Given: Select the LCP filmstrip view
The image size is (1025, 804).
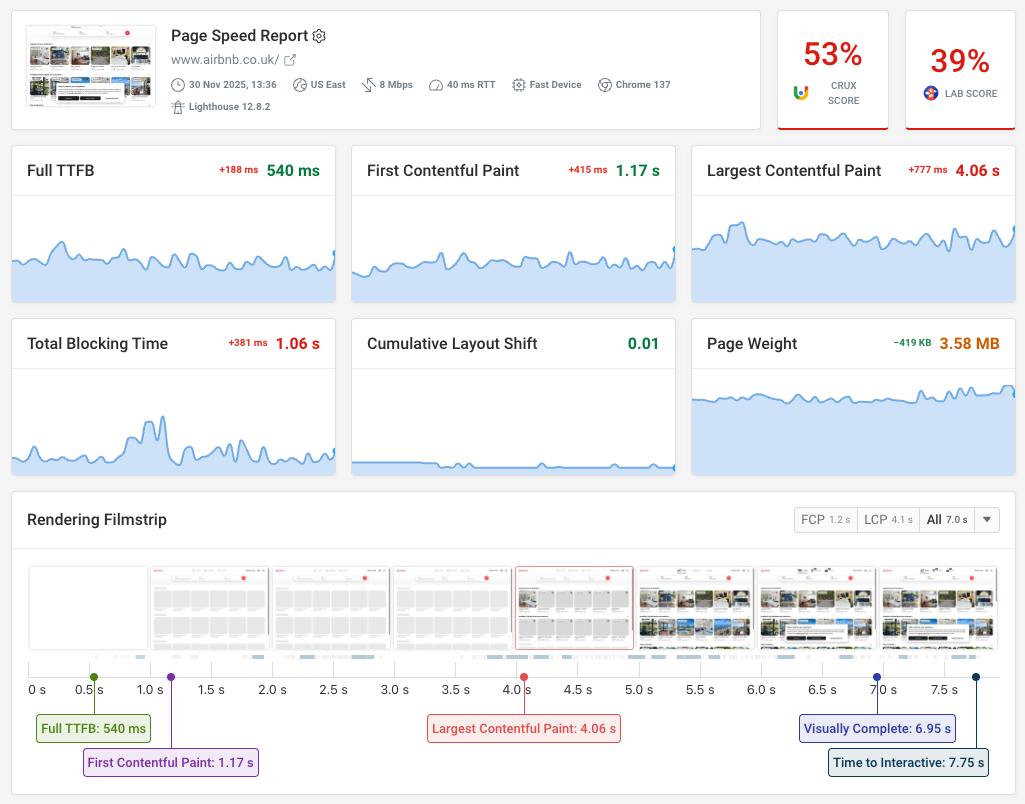Looking at the screenshot, I should [888, 519].
